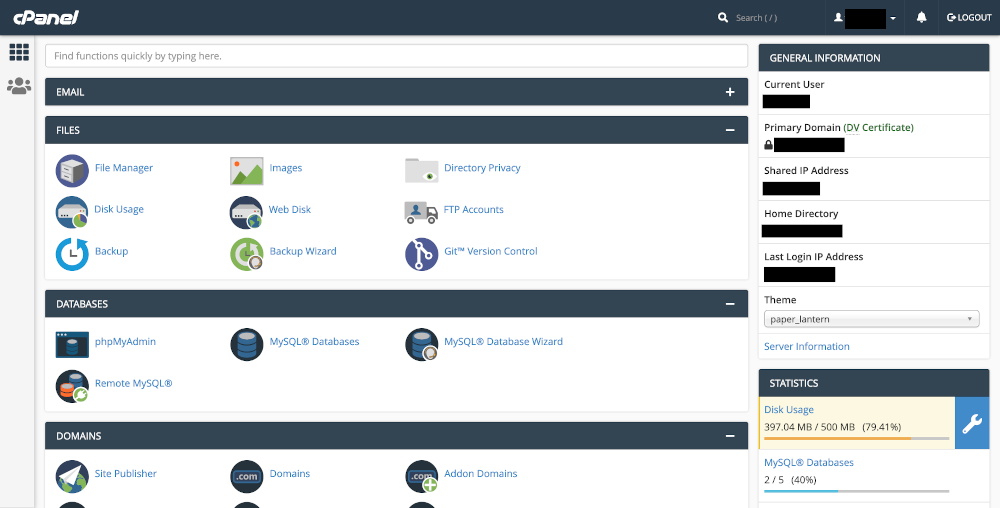Click the Addon Domains text link
Viewport: 1000px width, 508px height.
pos(480,474)
